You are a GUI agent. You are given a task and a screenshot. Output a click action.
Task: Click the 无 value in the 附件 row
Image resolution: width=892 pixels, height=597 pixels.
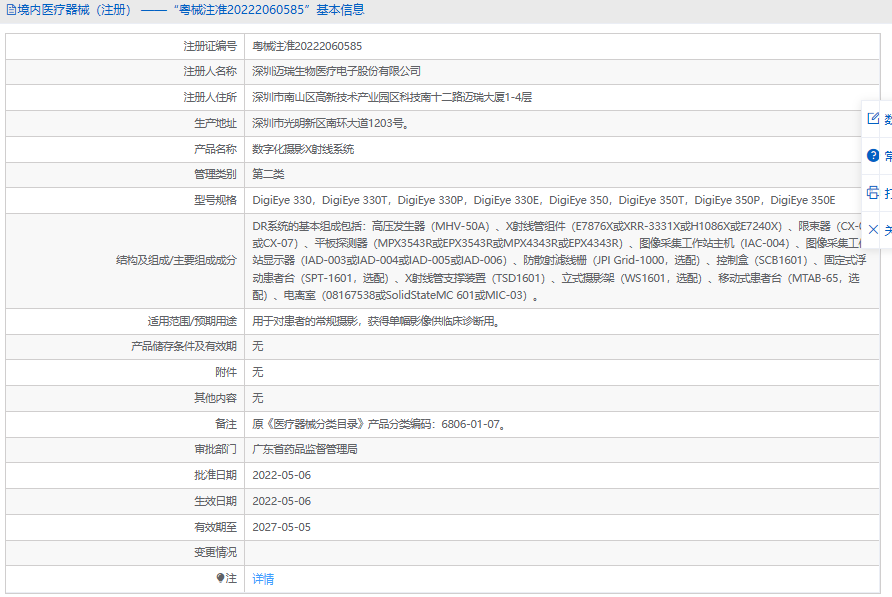[258, 372]
